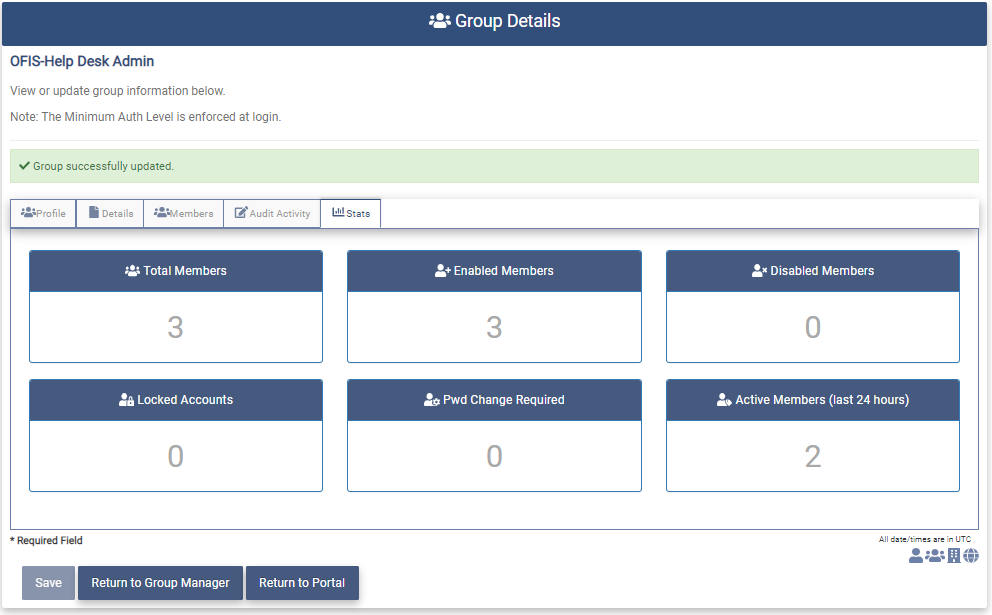Click the Total Members value 3

(175, 327)
